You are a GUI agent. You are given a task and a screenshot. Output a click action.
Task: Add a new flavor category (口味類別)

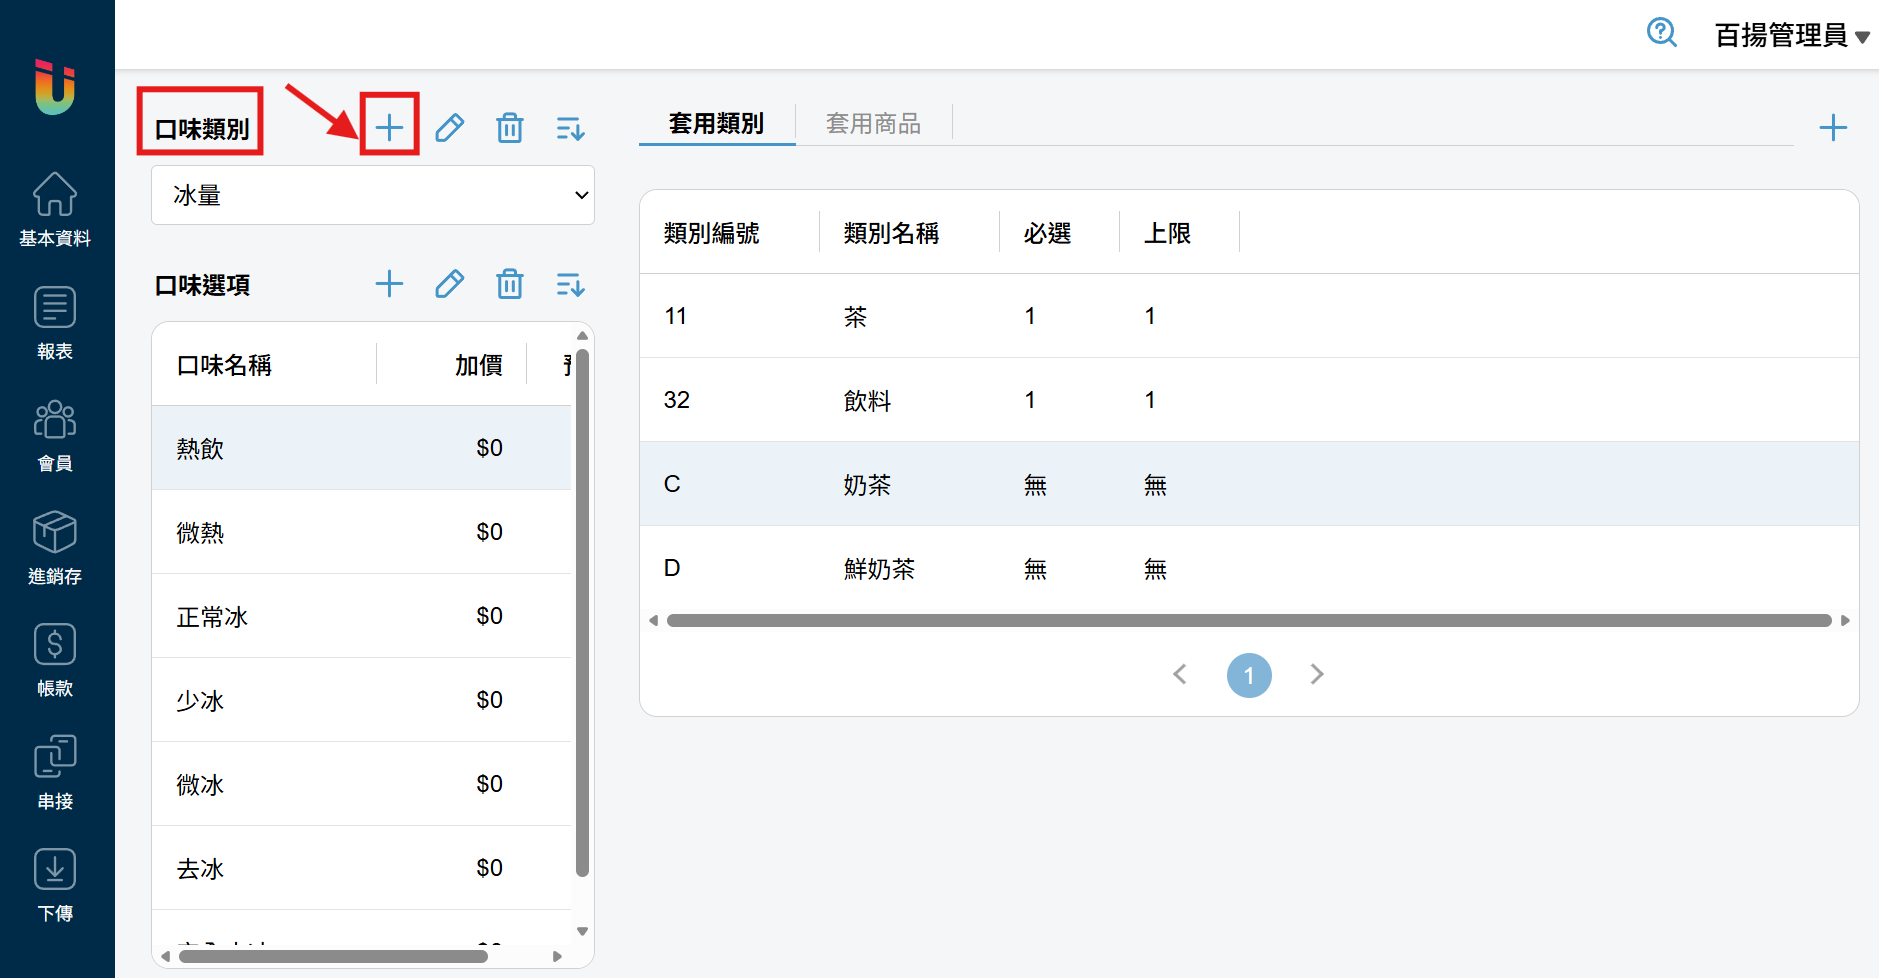389,127
